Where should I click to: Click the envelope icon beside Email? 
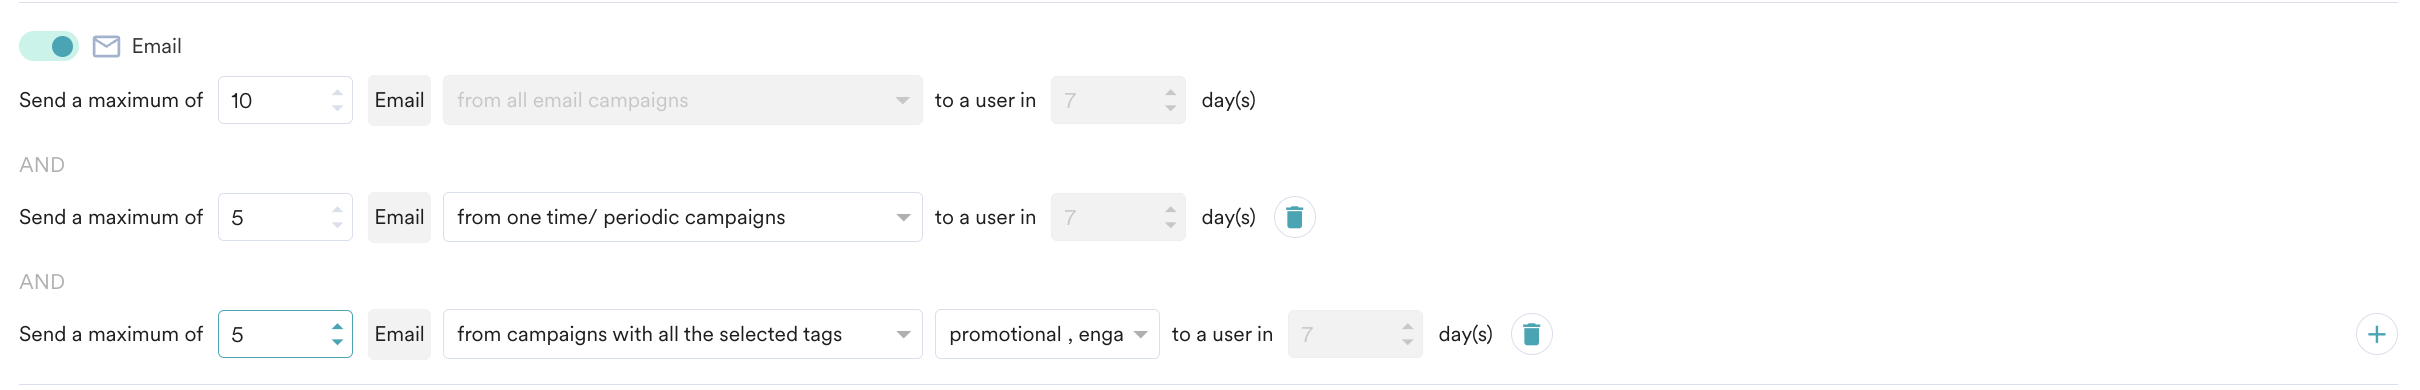point(106,46)
